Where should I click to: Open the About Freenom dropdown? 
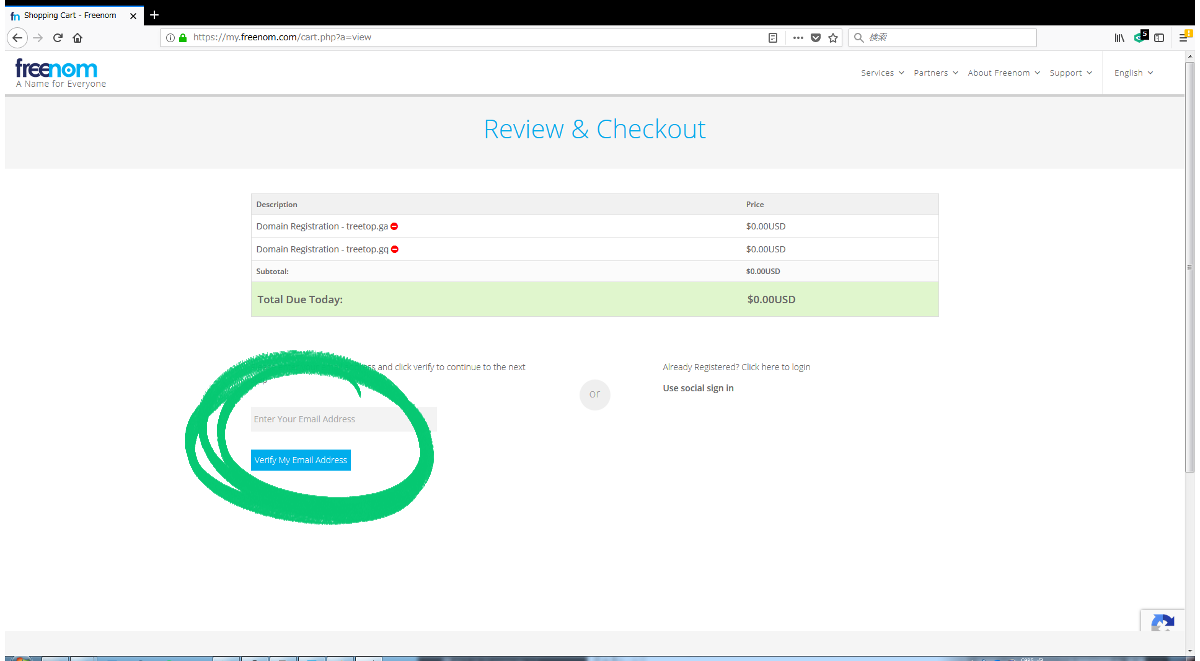(1004, 73)
